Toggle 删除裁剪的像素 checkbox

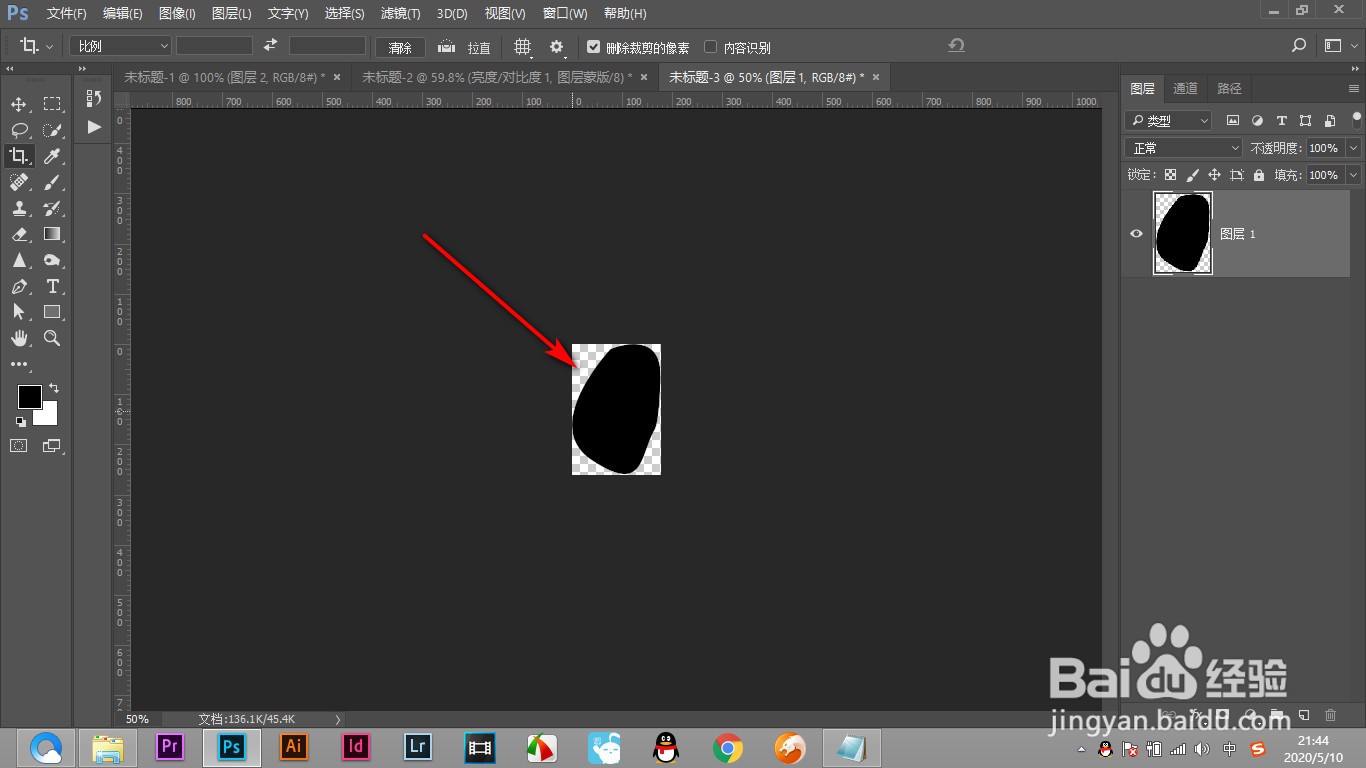594,47
